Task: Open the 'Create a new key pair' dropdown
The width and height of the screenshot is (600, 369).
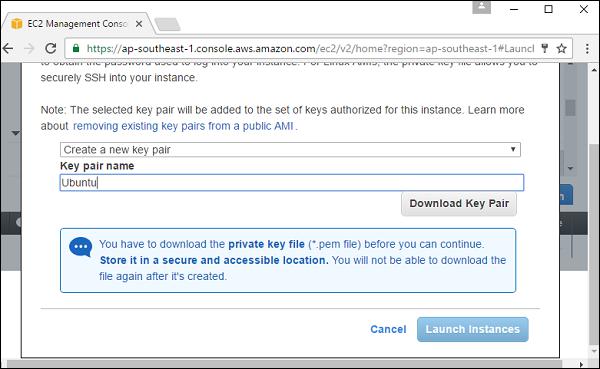Action: tap(290, 150)
